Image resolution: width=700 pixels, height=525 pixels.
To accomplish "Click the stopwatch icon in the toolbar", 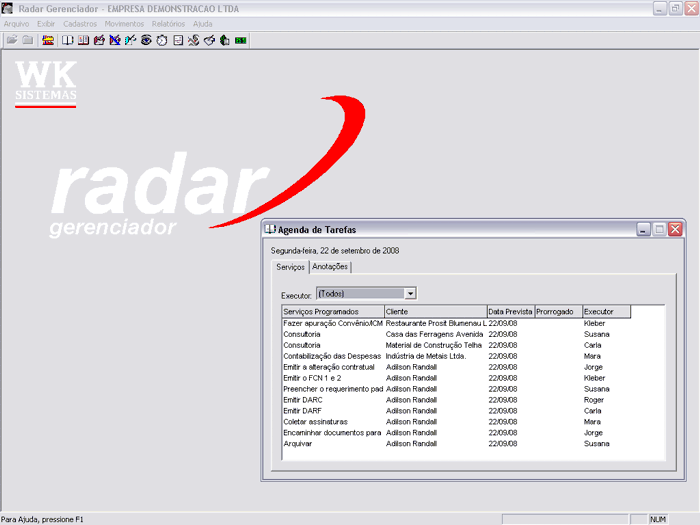I will tap(162, 40).
